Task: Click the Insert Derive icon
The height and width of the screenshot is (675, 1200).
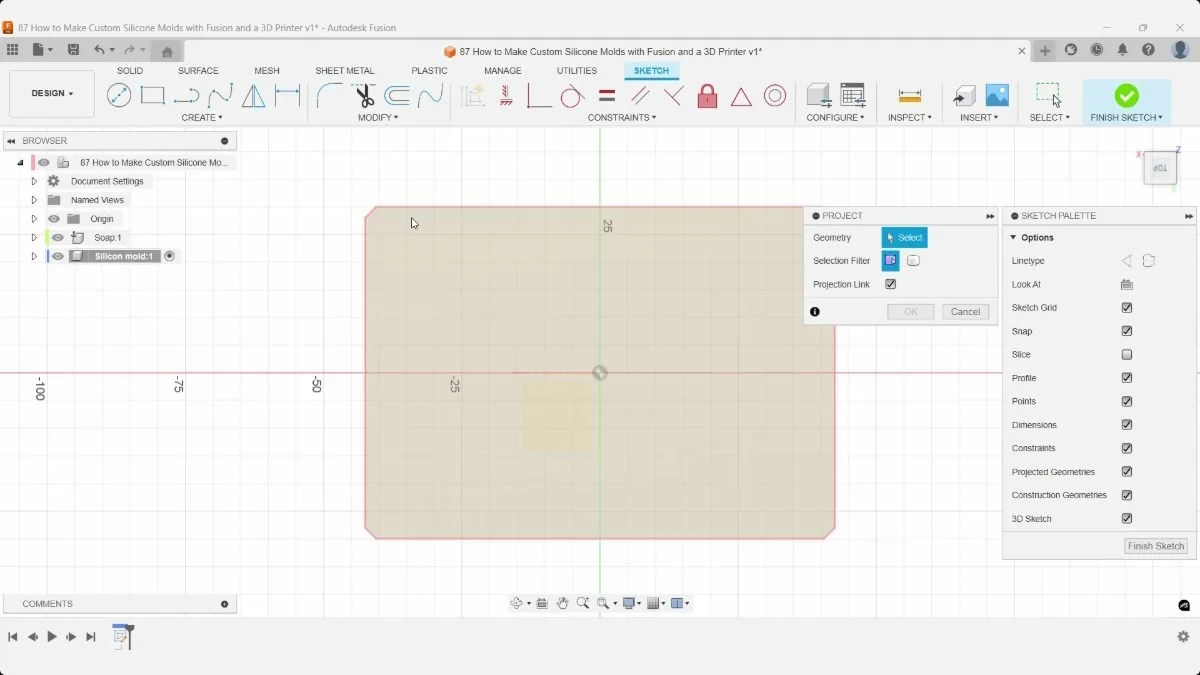Action: click(964, 95)
